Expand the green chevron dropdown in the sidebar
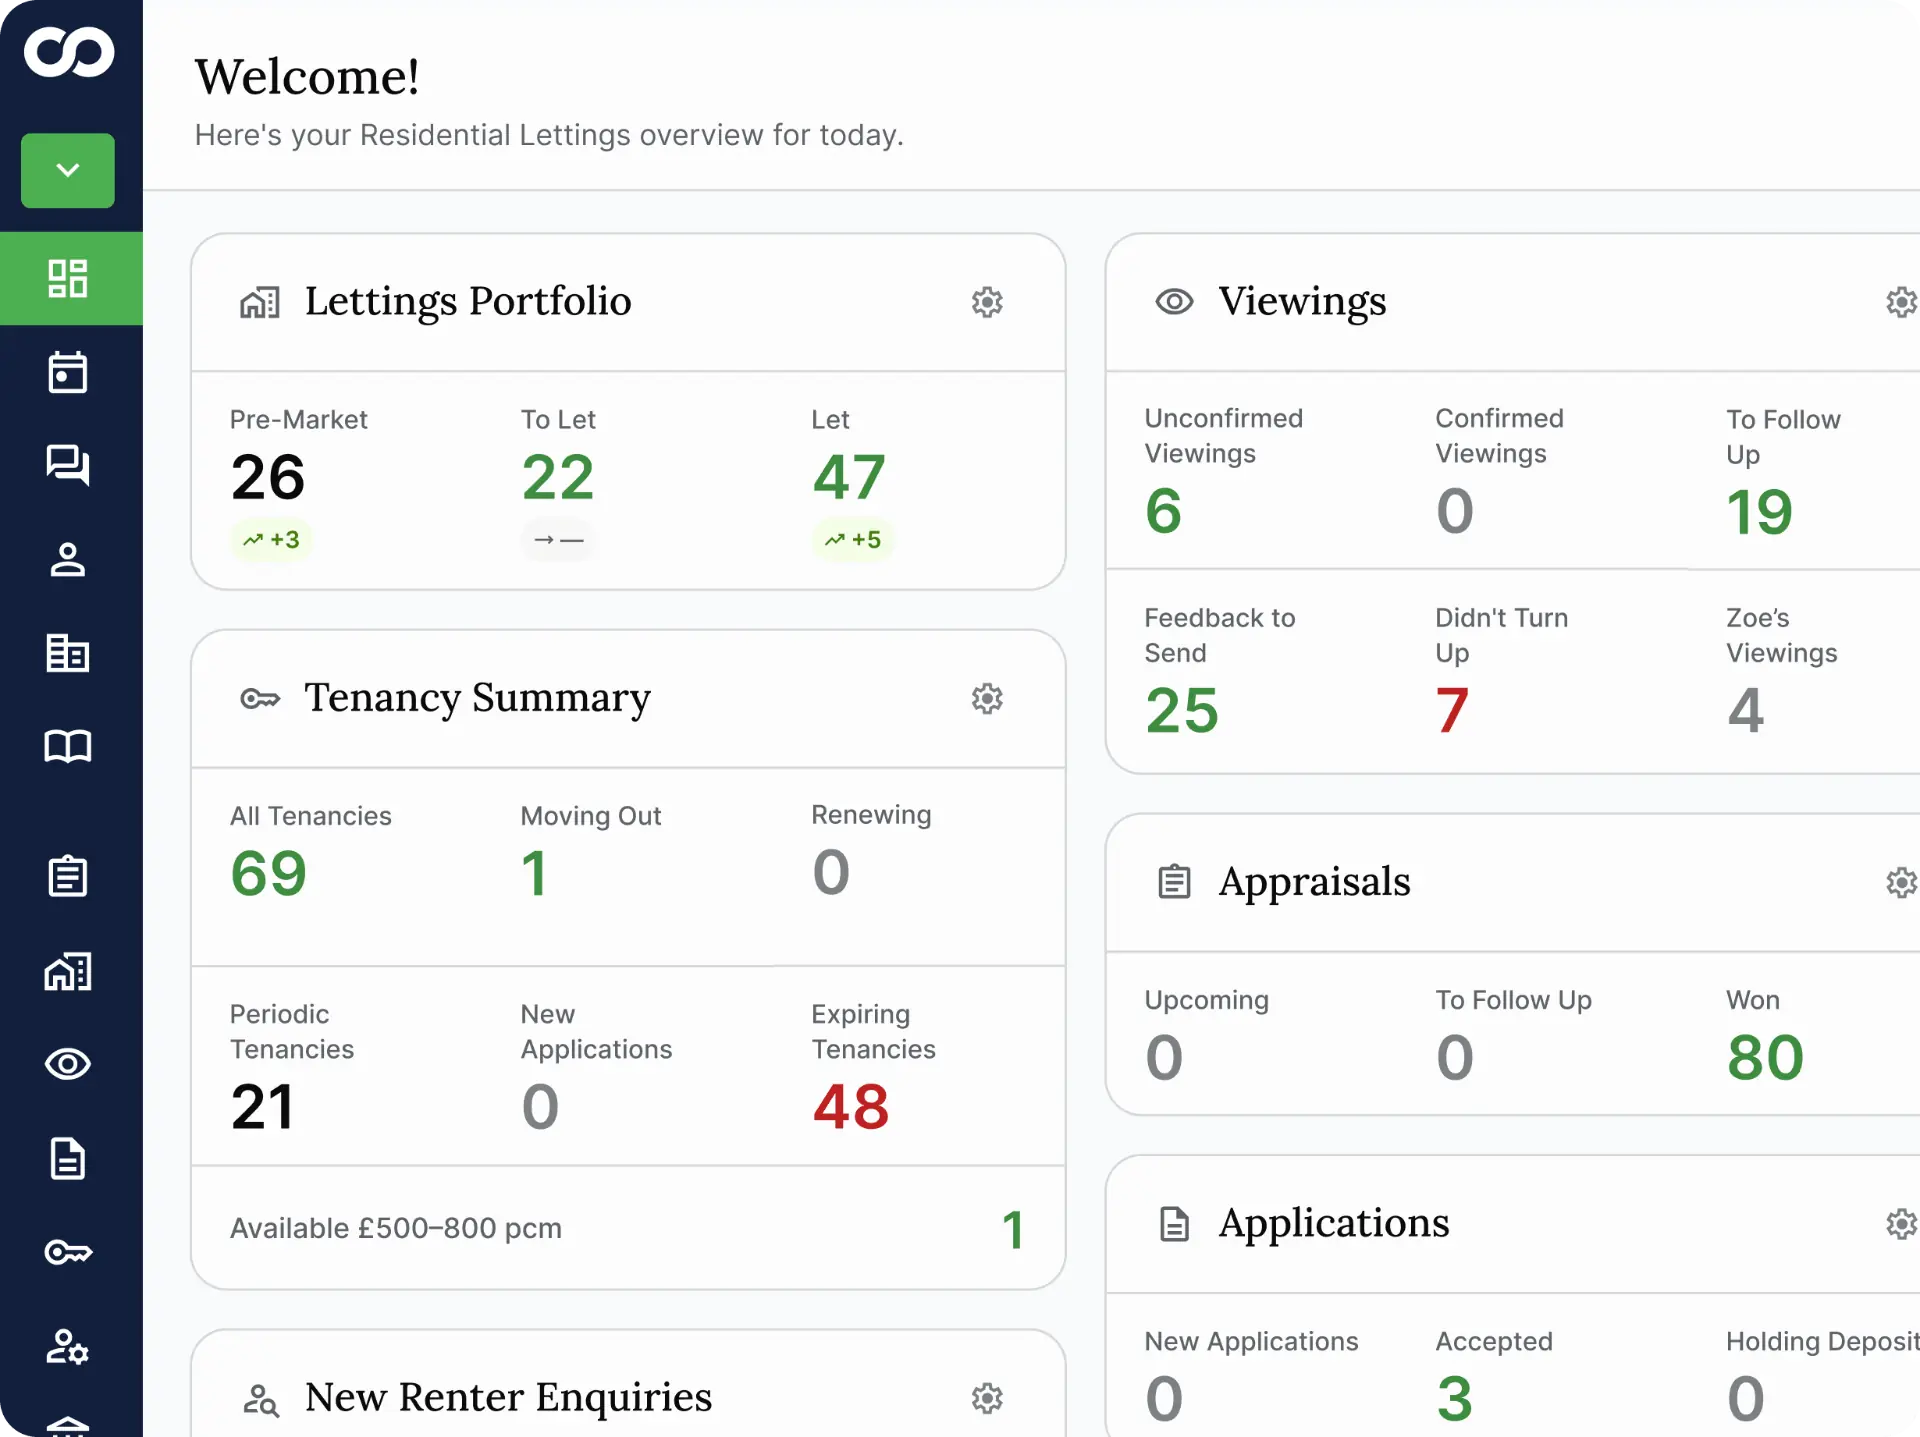 (68, 170)
